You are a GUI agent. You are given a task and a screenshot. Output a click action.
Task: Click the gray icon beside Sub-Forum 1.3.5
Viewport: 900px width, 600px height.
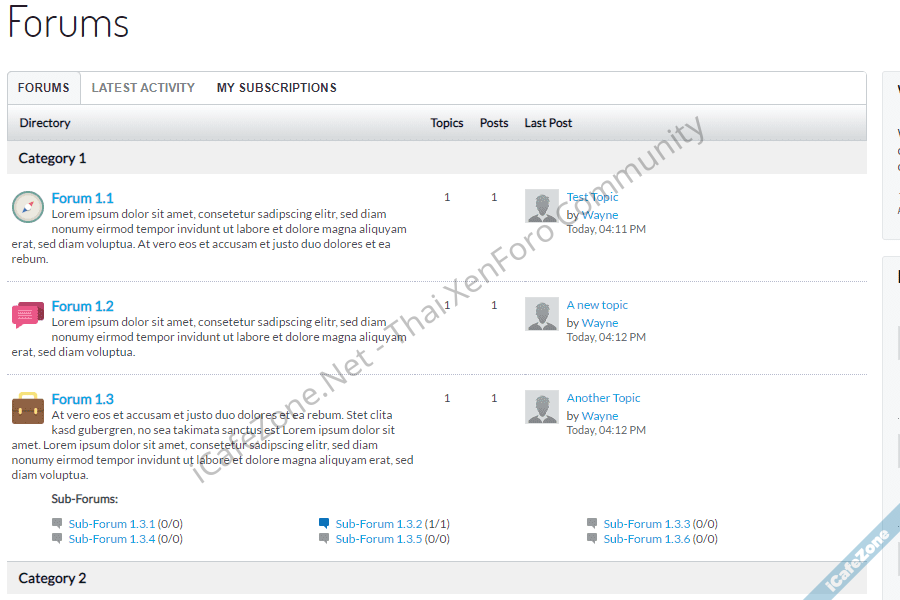pyautogui.click(x=324, y=538)
